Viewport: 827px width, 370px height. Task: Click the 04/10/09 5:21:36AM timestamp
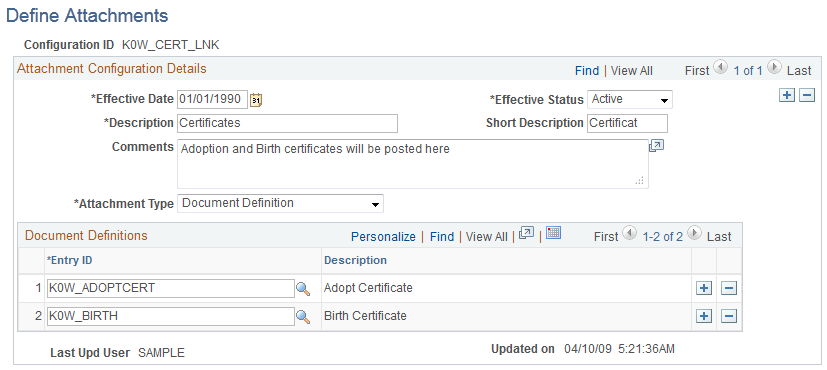click(619, 349)
